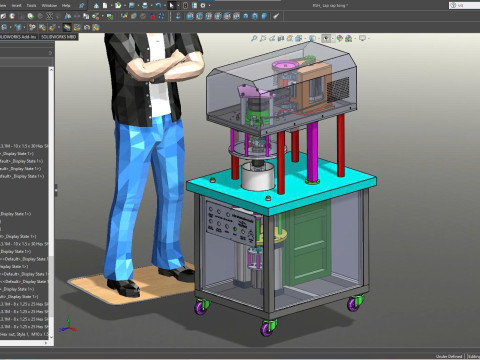Image resolution: width=480 pixels, height=360 pixels.
Task: Expand the Hide/Show Items dropdown arrow
Action: [333, 39]
